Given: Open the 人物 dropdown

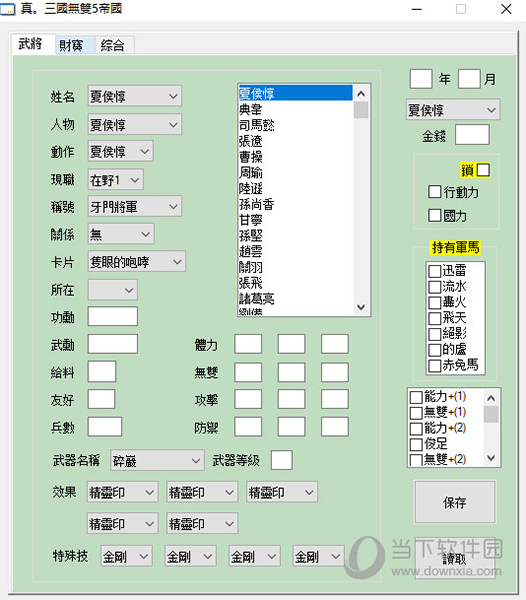Looking at the screenshot, I should (x=135, y=124).
